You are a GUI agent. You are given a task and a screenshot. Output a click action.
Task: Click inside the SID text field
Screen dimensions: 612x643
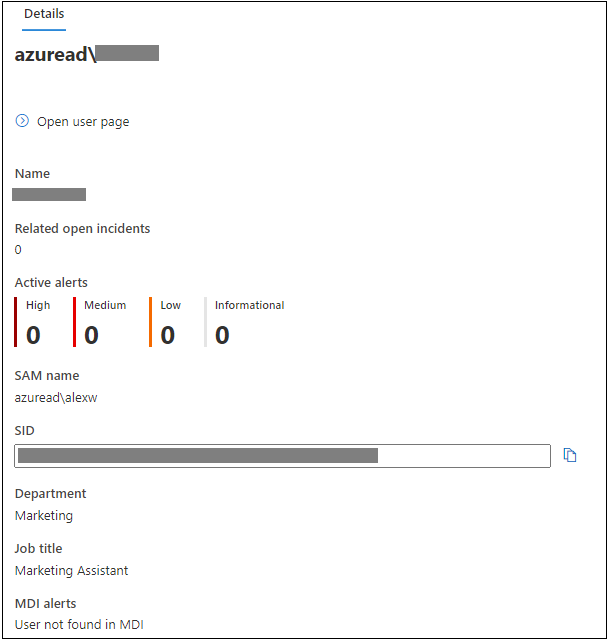click(283, 457)
